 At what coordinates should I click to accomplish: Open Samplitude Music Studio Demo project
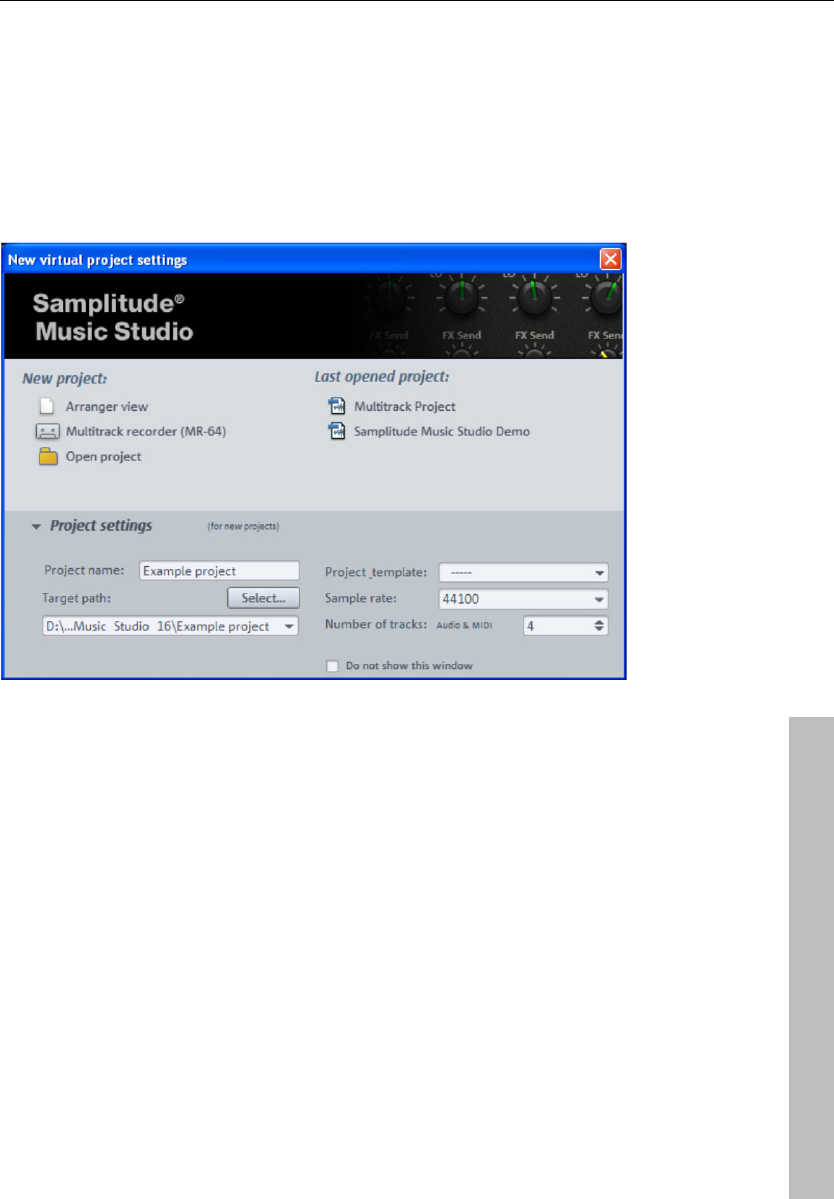click(442, 431)
